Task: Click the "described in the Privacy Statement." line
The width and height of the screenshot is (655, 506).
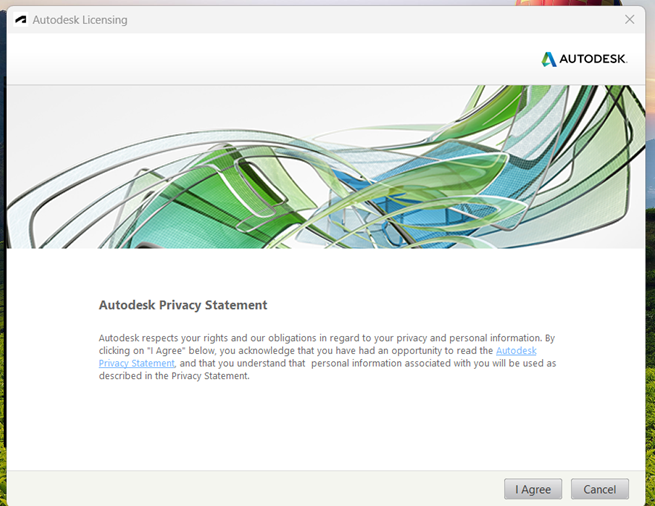Action: point(174,376)
